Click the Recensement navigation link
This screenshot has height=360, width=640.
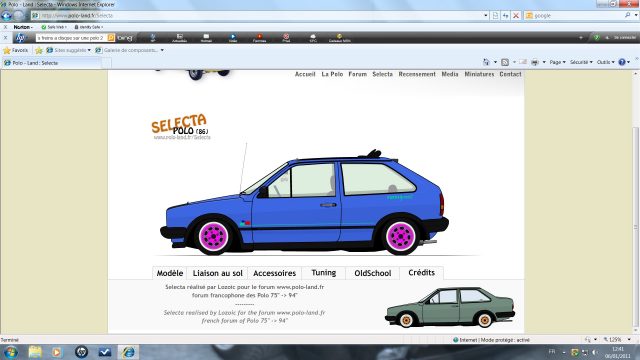point(417,74)
